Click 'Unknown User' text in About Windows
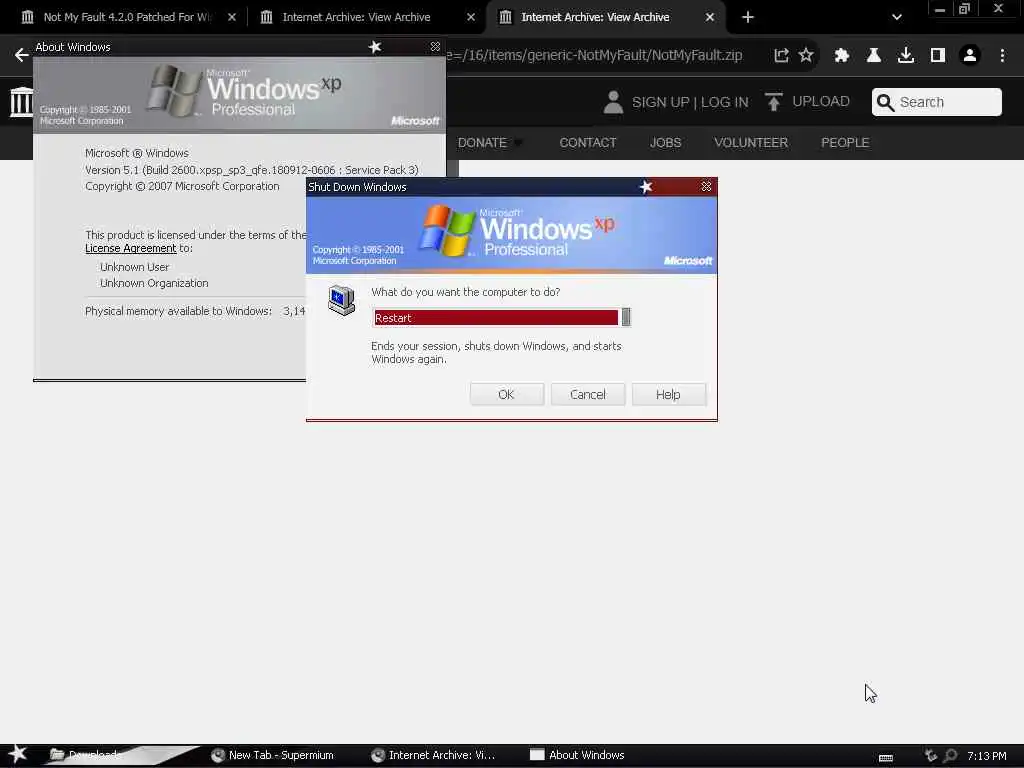Screen dimensions: 1024x768 point(135,266)
